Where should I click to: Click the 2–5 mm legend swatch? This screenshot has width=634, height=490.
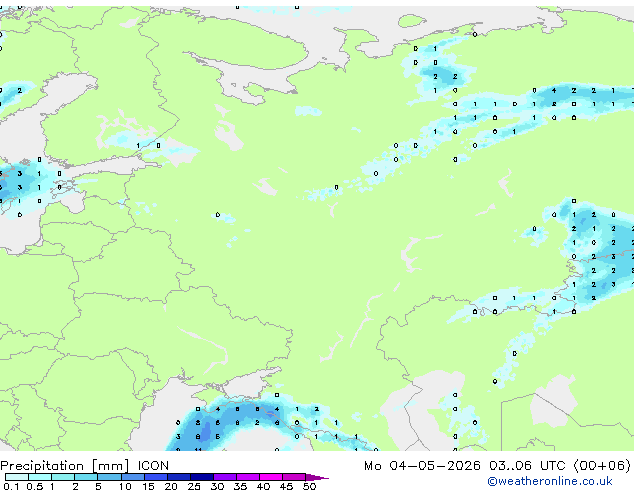(86, 477)
